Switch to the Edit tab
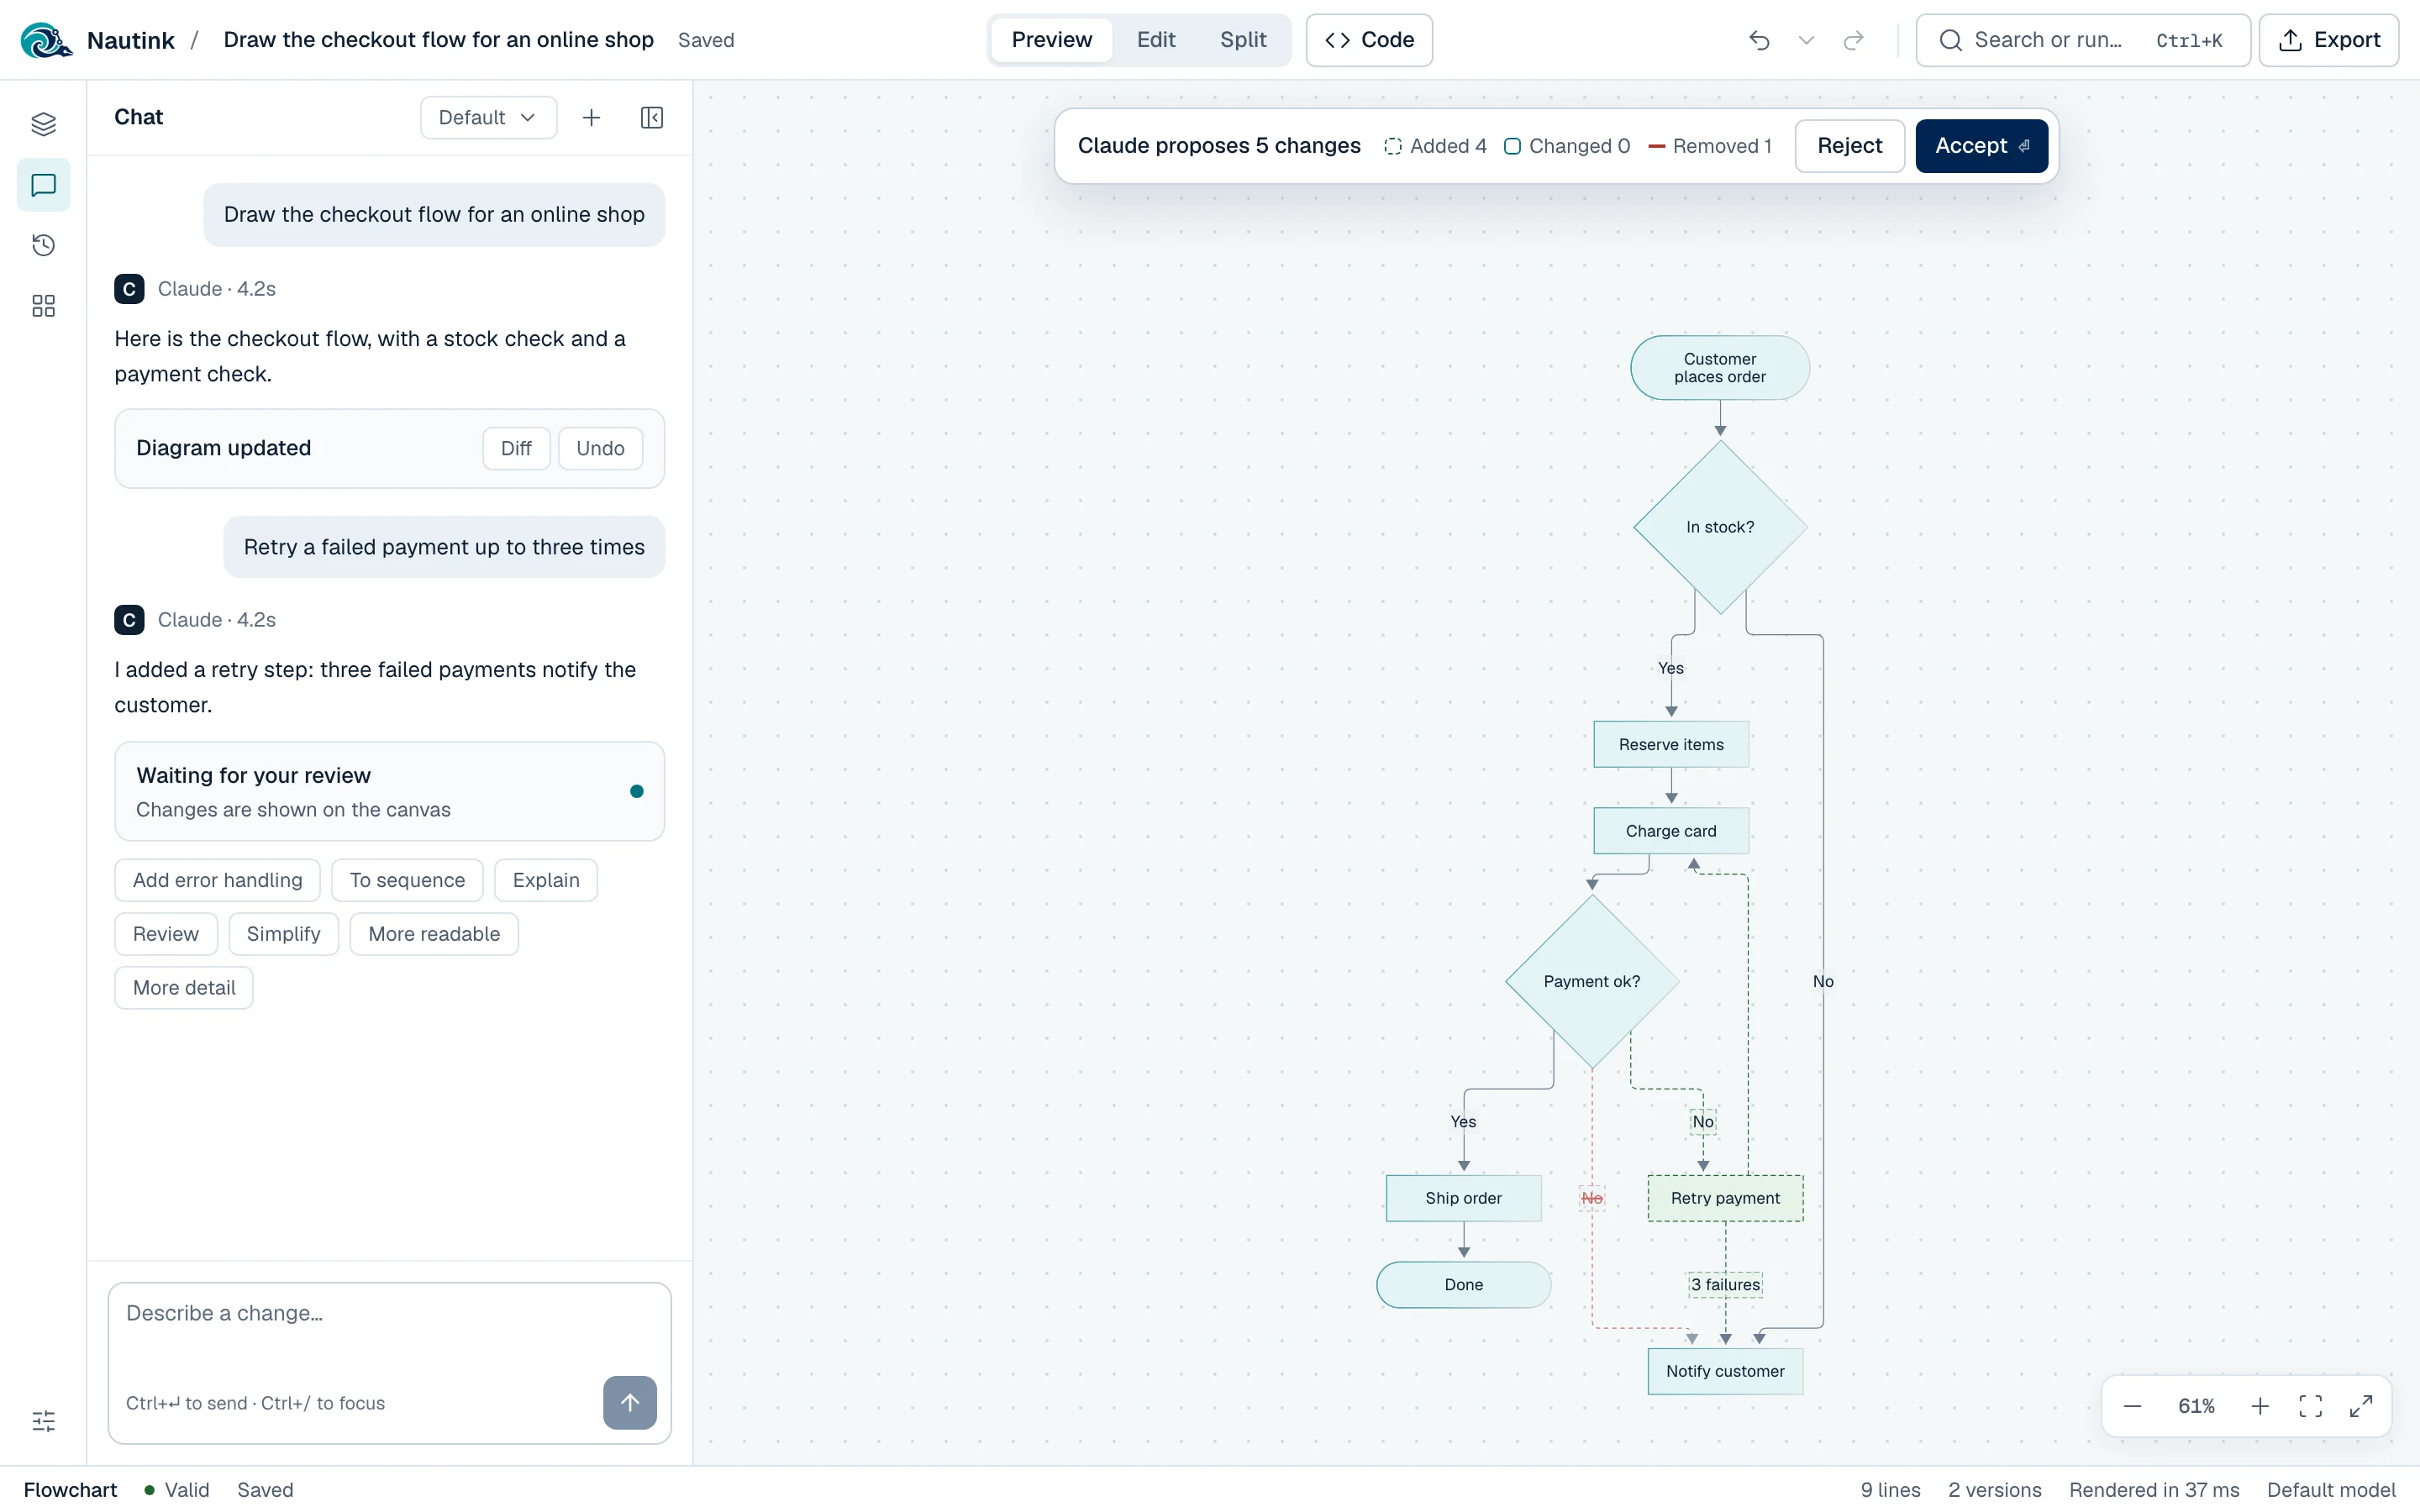Viewport: 2420px width, 1512px height. click(x=1156, y=40)
